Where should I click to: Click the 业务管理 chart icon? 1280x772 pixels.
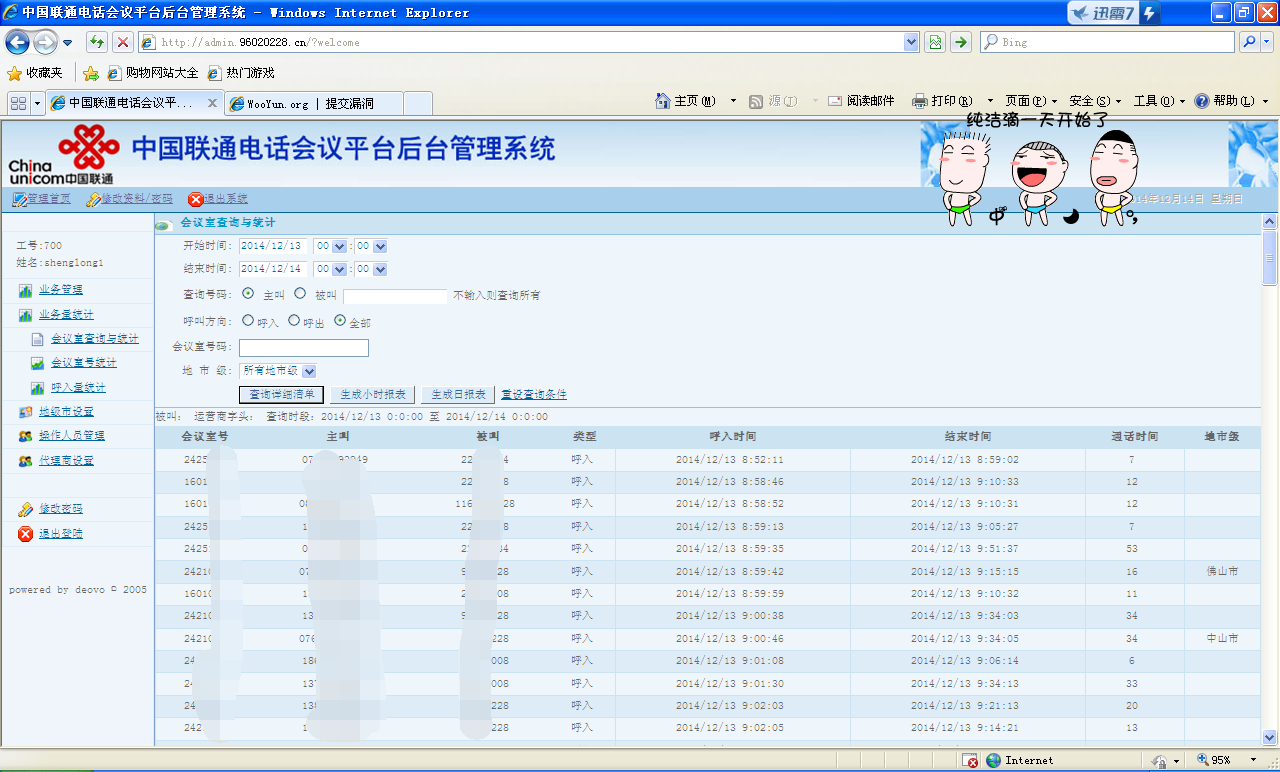(26, 291)
